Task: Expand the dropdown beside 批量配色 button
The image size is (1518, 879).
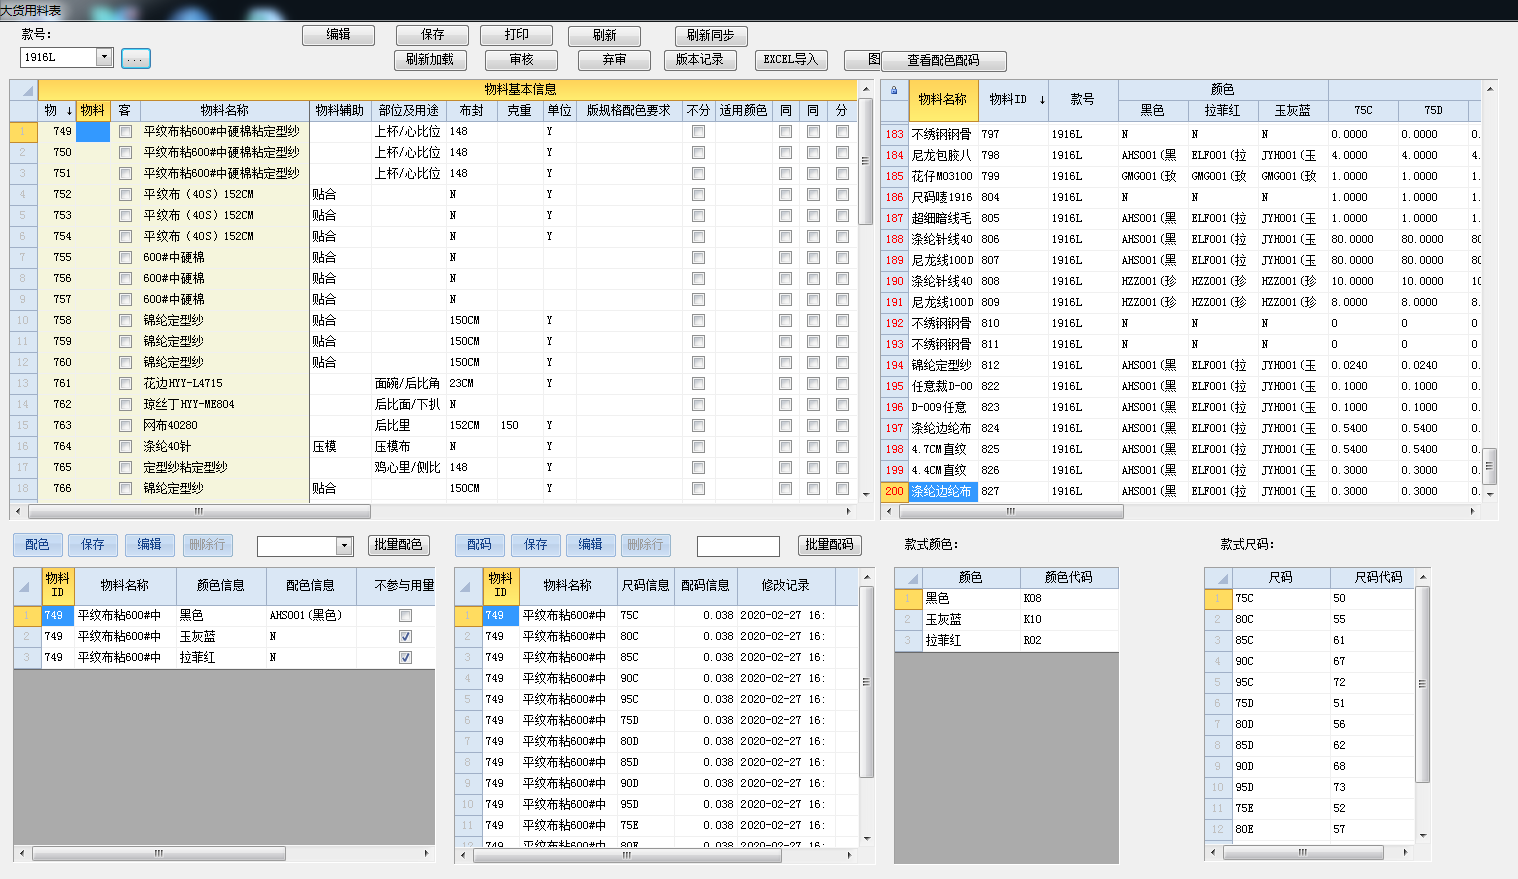Action: point(345,546)
